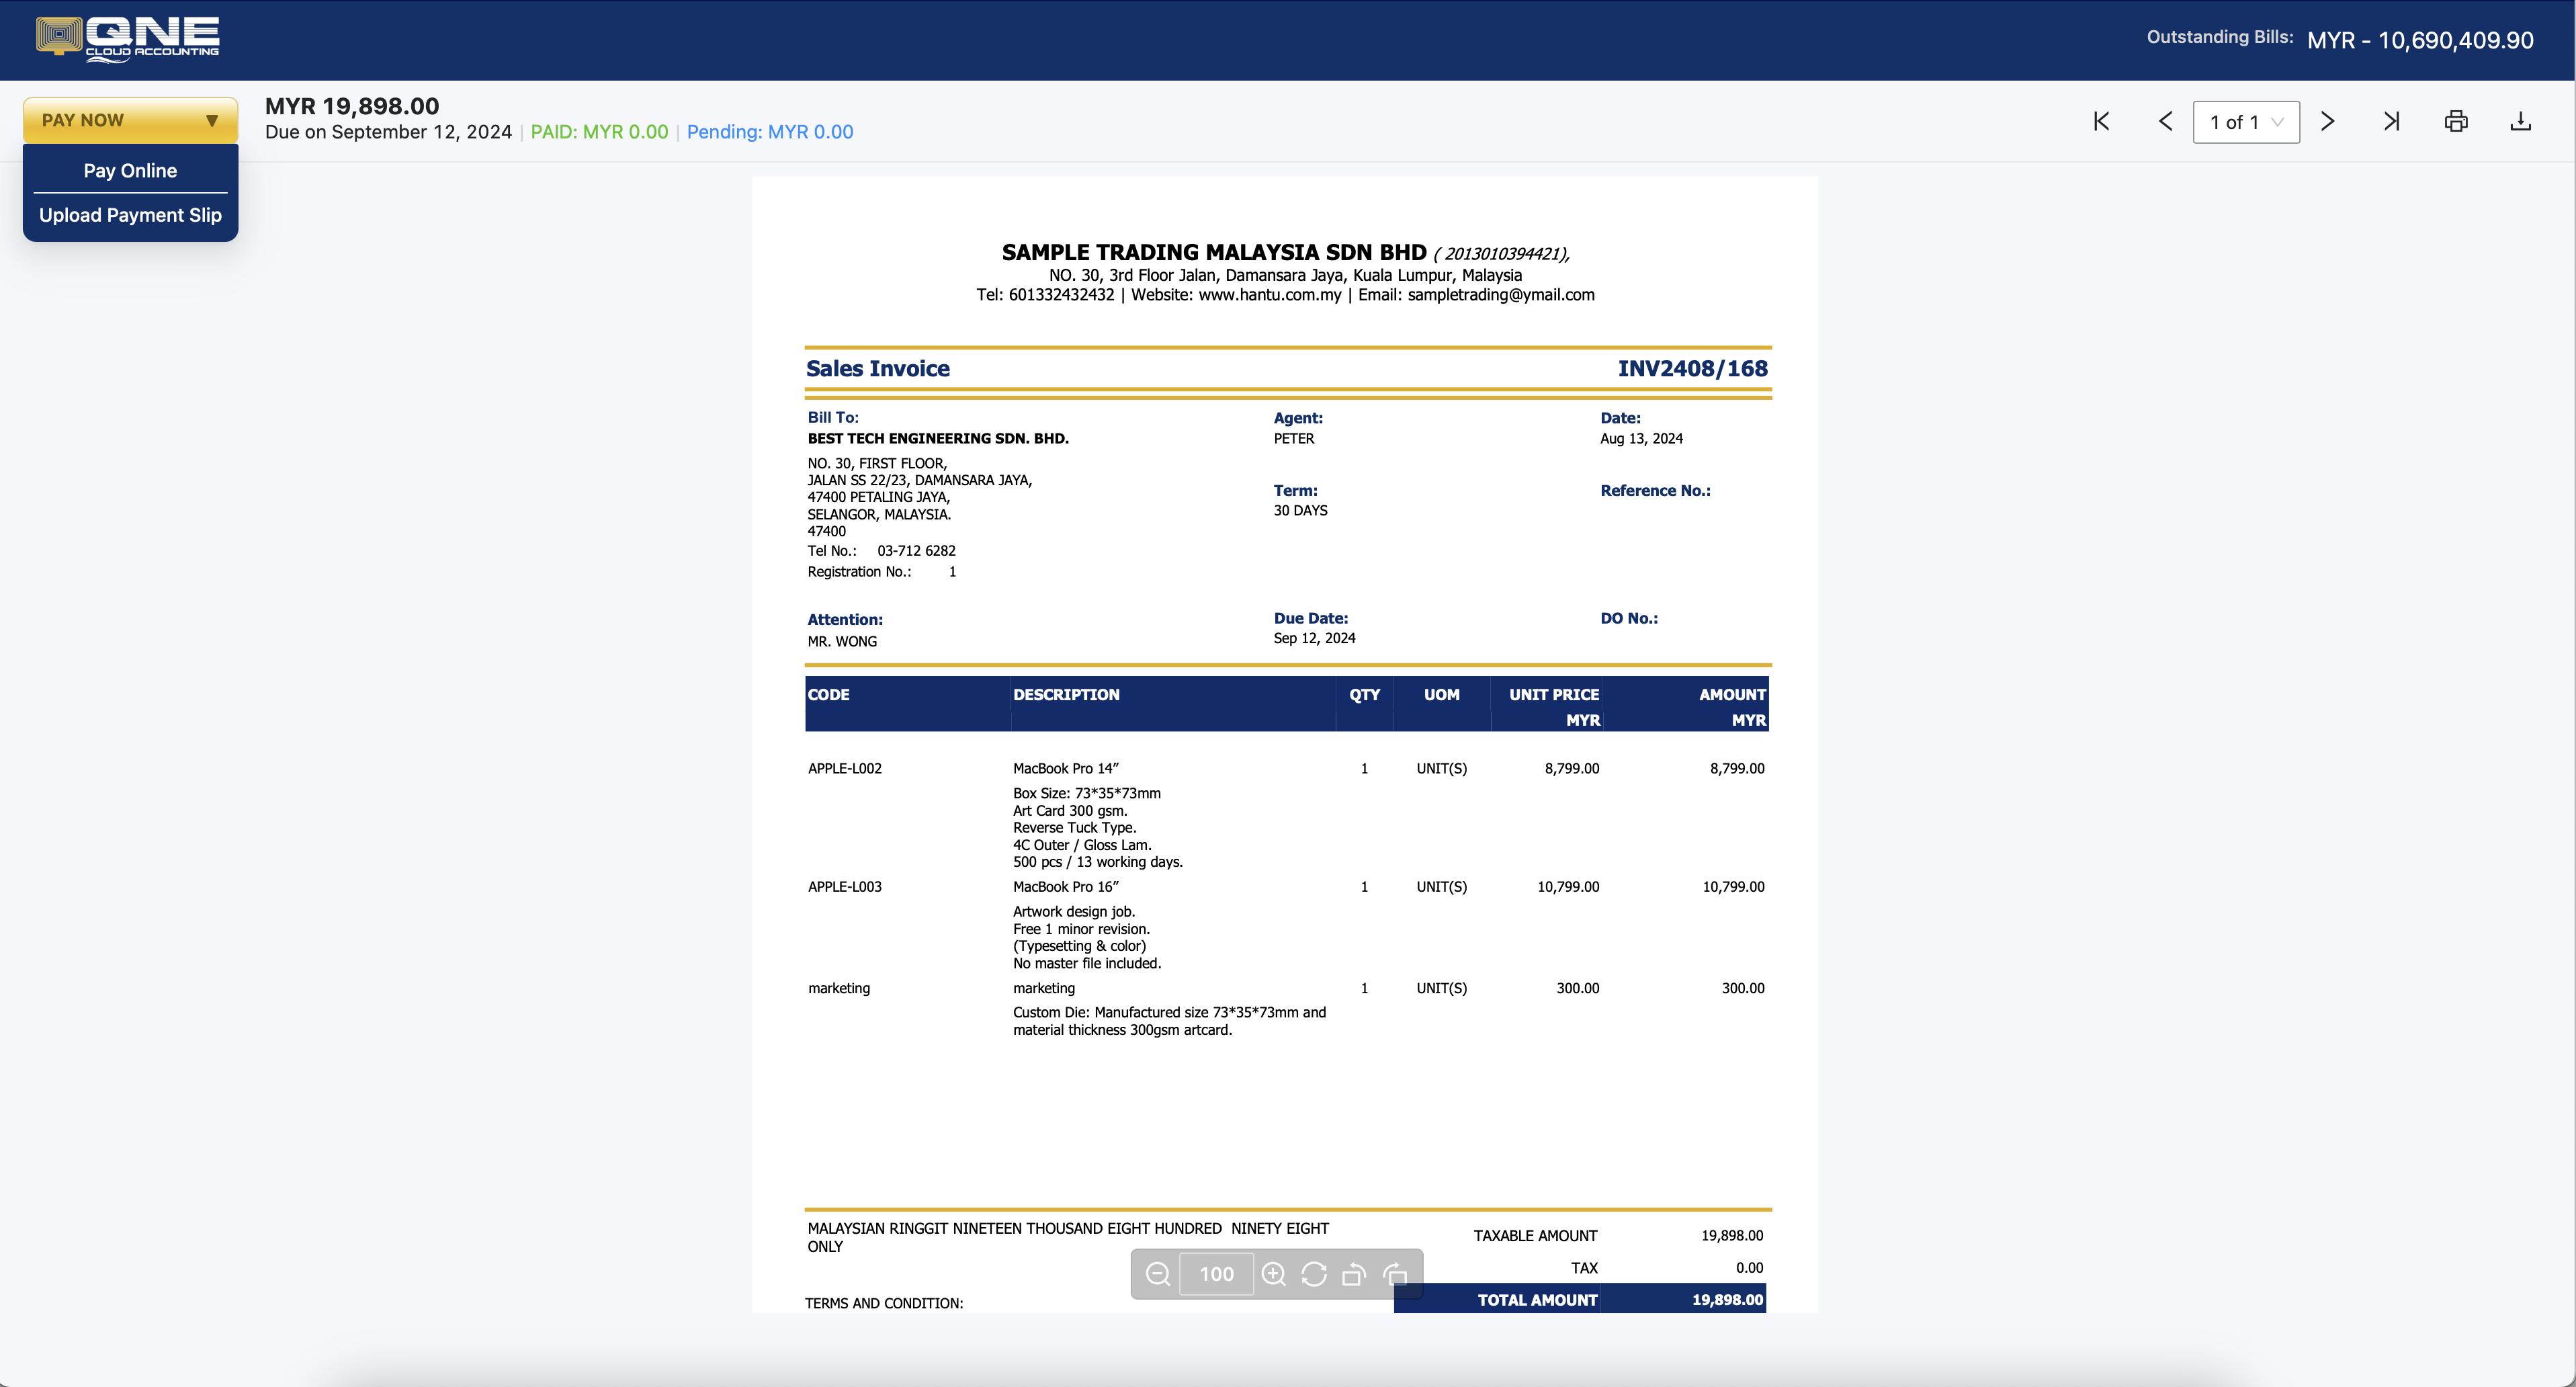Click the PAID MYR 0.00 label

click(599, 132)
